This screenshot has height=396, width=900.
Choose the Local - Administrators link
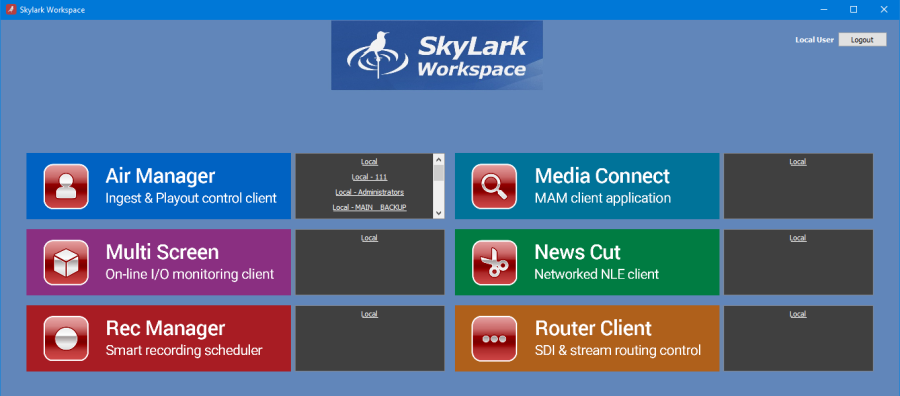pos(369,192)
